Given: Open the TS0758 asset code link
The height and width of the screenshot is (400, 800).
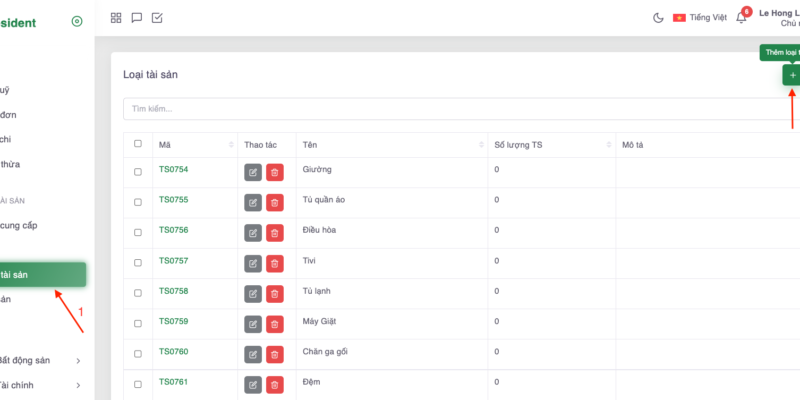Looking at the screenshot, I should tap(173, 291).
